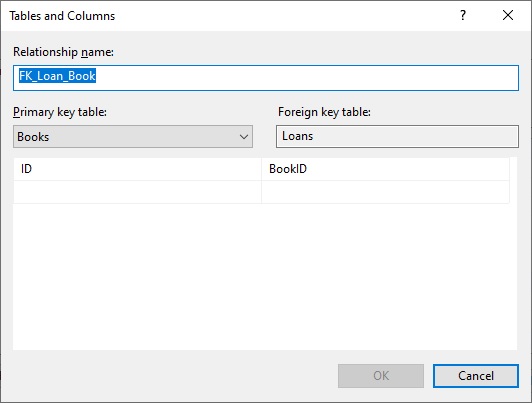Click the Foreign key table label
Viewport: 532px width, 403px height.
pos(324,112)
